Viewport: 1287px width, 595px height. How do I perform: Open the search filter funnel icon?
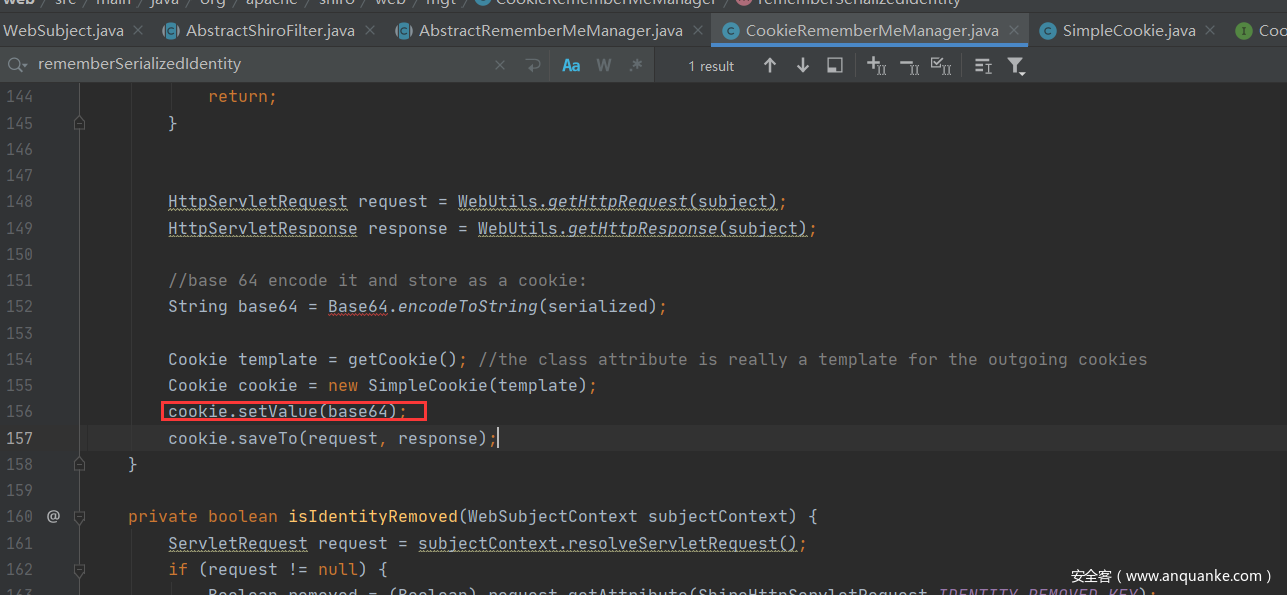[1016, 66]
